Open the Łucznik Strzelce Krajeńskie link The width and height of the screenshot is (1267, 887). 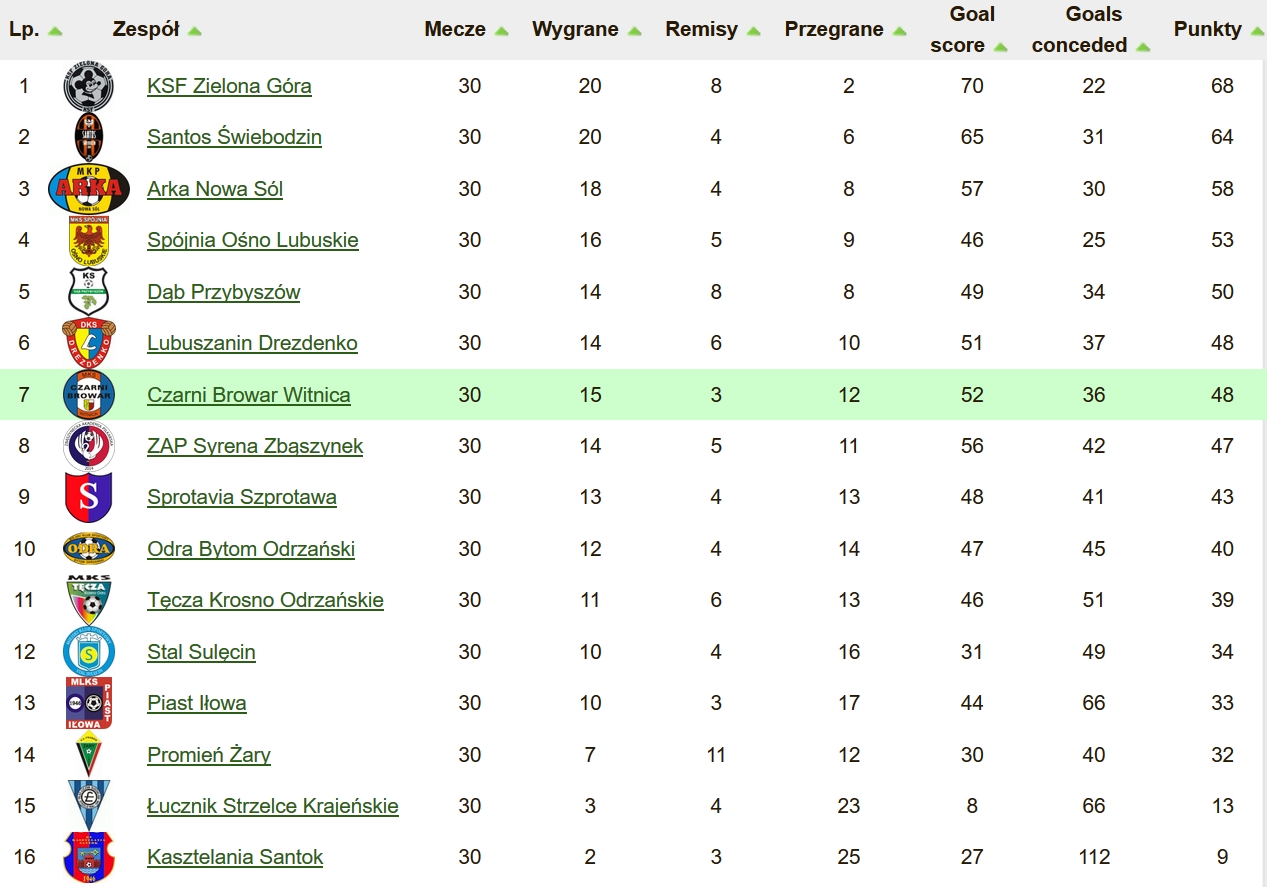(273, 806)
